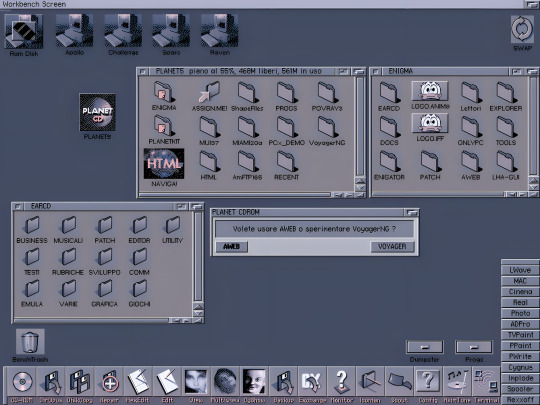
Task: Open the ENIGATOR drawer in ENIGMA
Action: (389, 161)
